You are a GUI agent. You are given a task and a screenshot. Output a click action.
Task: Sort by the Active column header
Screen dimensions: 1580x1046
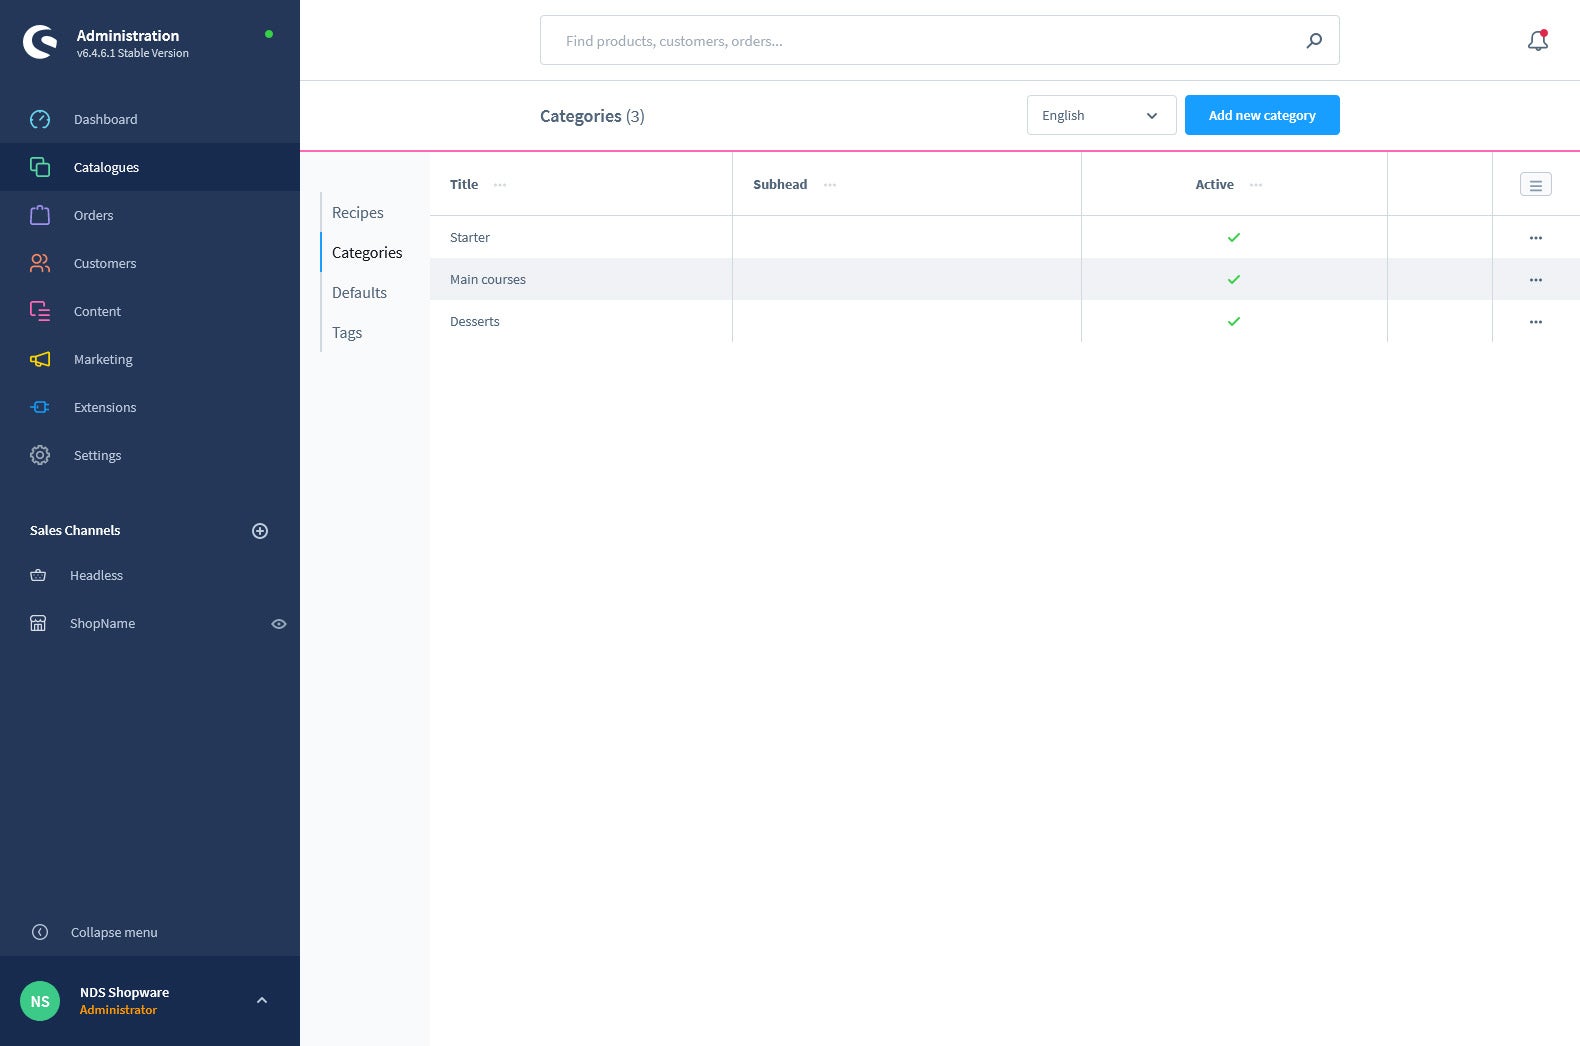pyautogui.click(x=1215, y=184)
